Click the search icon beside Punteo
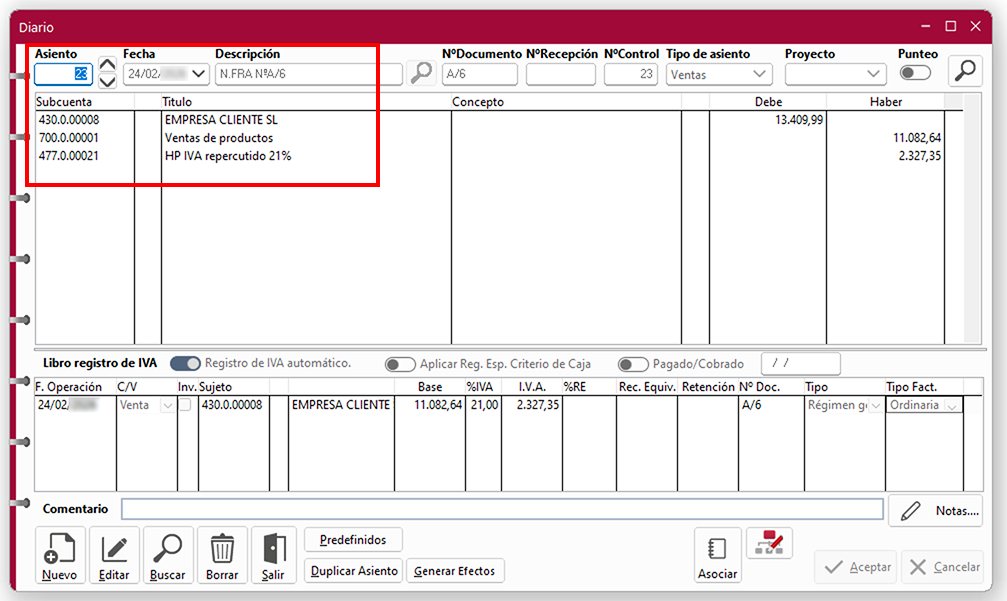 tap(965, 72)
